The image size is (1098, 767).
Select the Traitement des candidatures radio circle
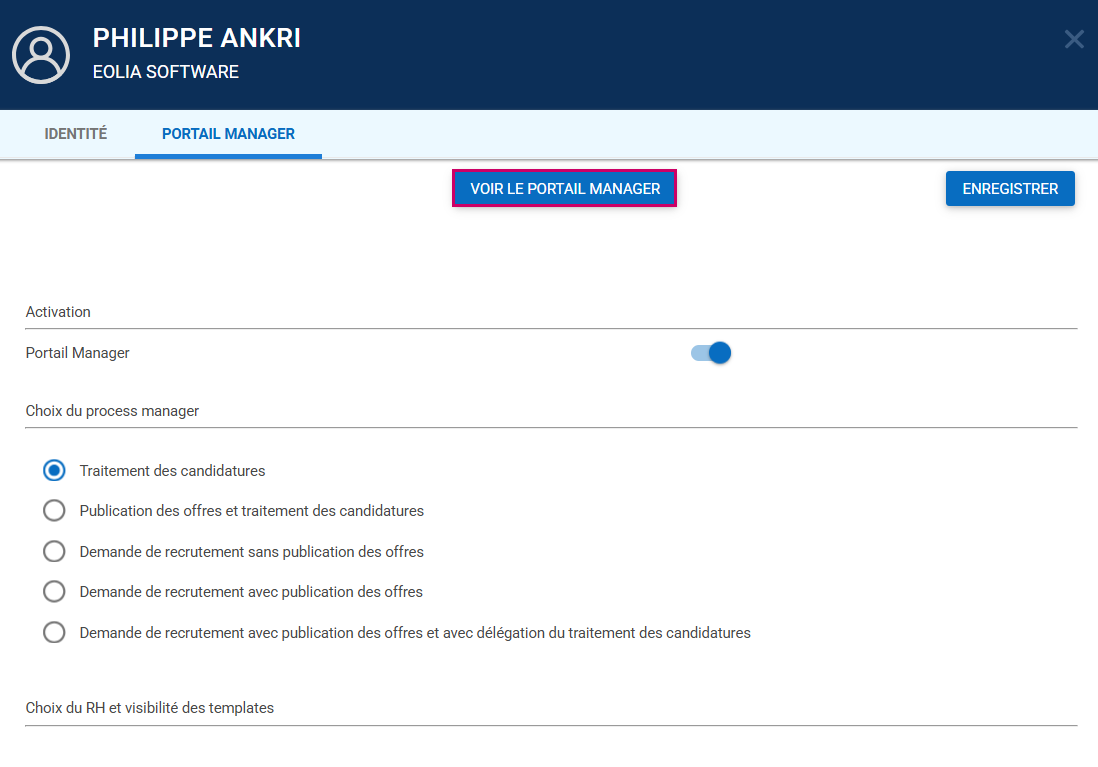54,470
